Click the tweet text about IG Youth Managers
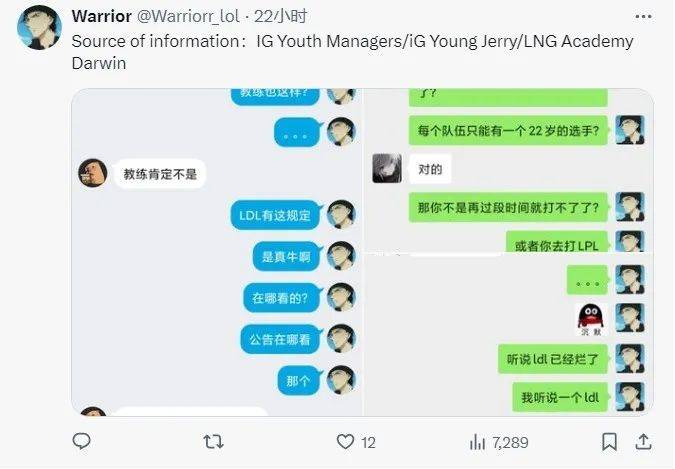 coord(352,52)
